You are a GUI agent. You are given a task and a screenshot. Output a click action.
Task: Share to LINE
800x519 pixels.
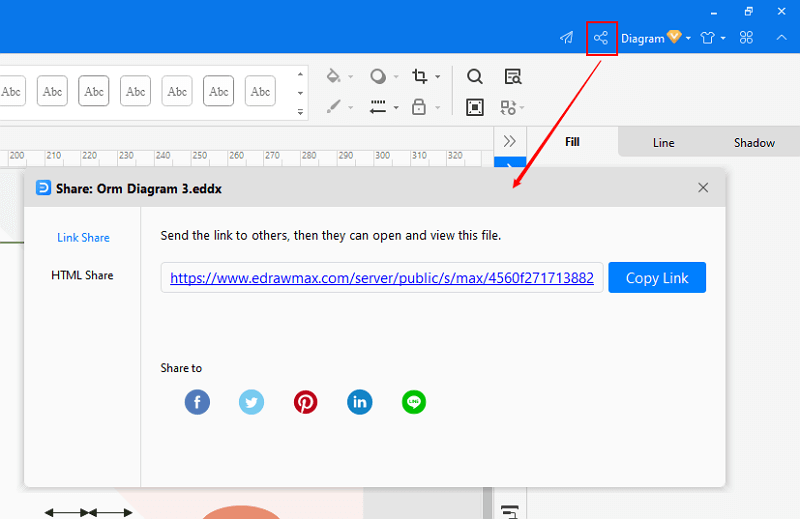(x=414, y=402)
